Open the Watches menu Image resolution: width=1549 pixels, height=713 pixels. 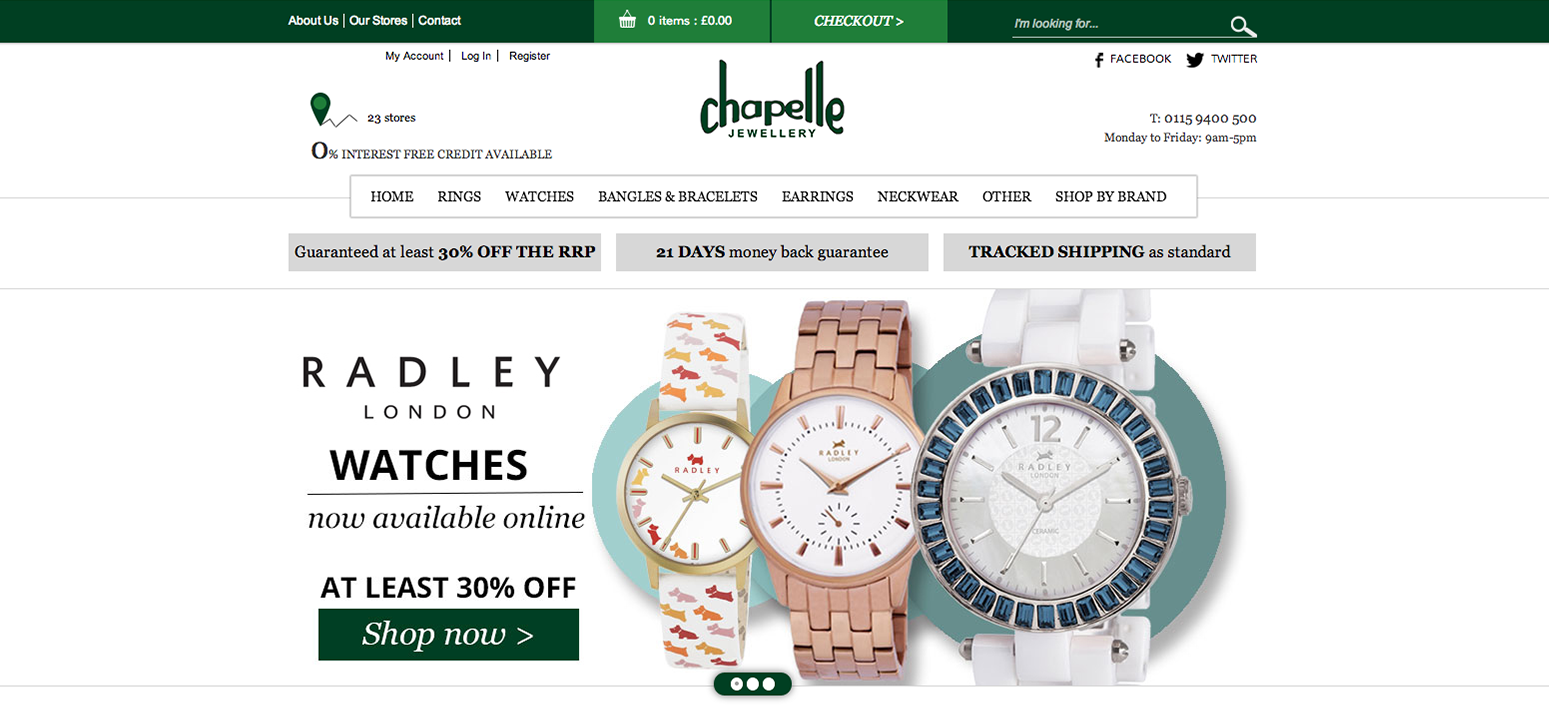[x=539, y=197]
